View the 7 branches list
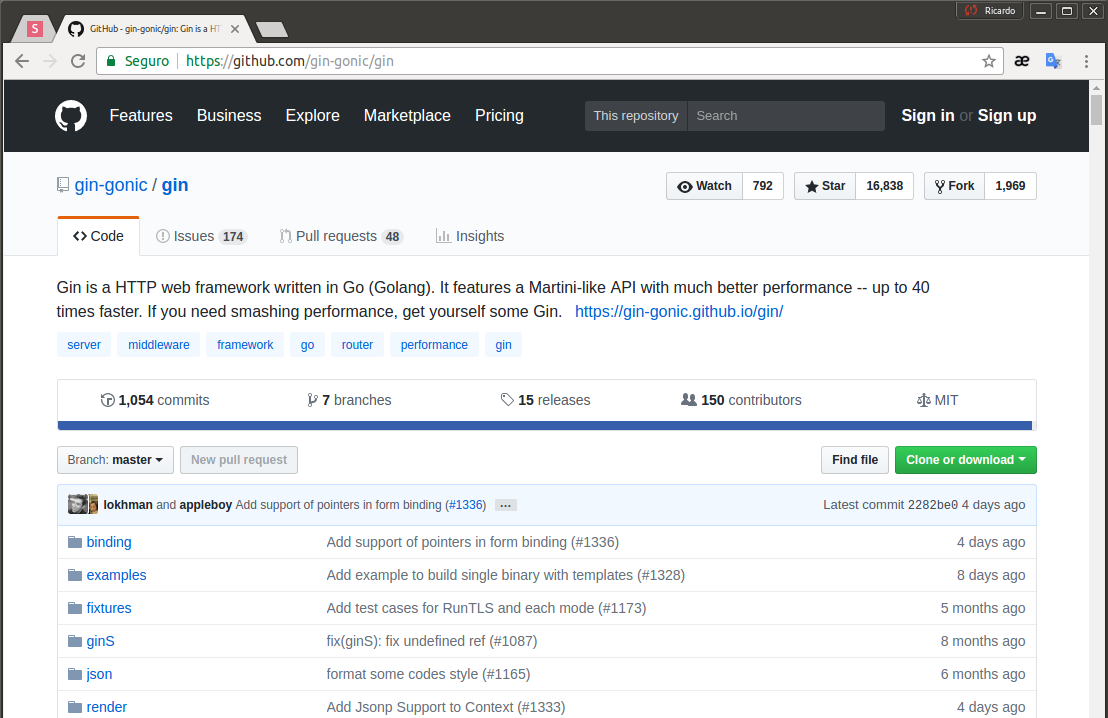 point(348,400)
